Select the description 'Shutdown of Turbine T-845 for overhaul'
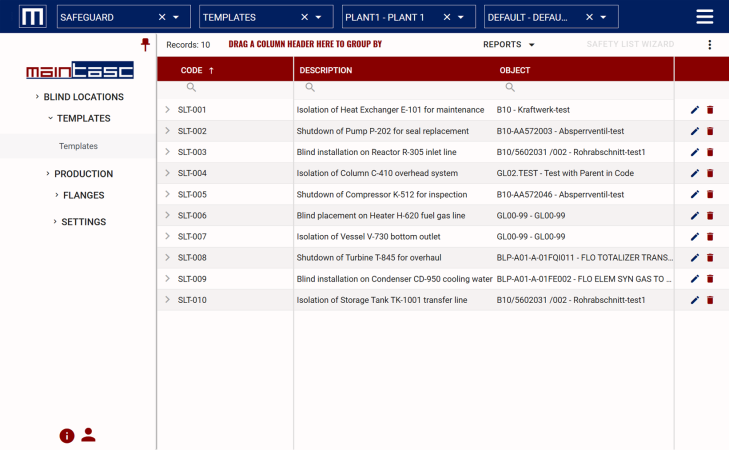This screenshot has width=729, height=450. (369, 258)
